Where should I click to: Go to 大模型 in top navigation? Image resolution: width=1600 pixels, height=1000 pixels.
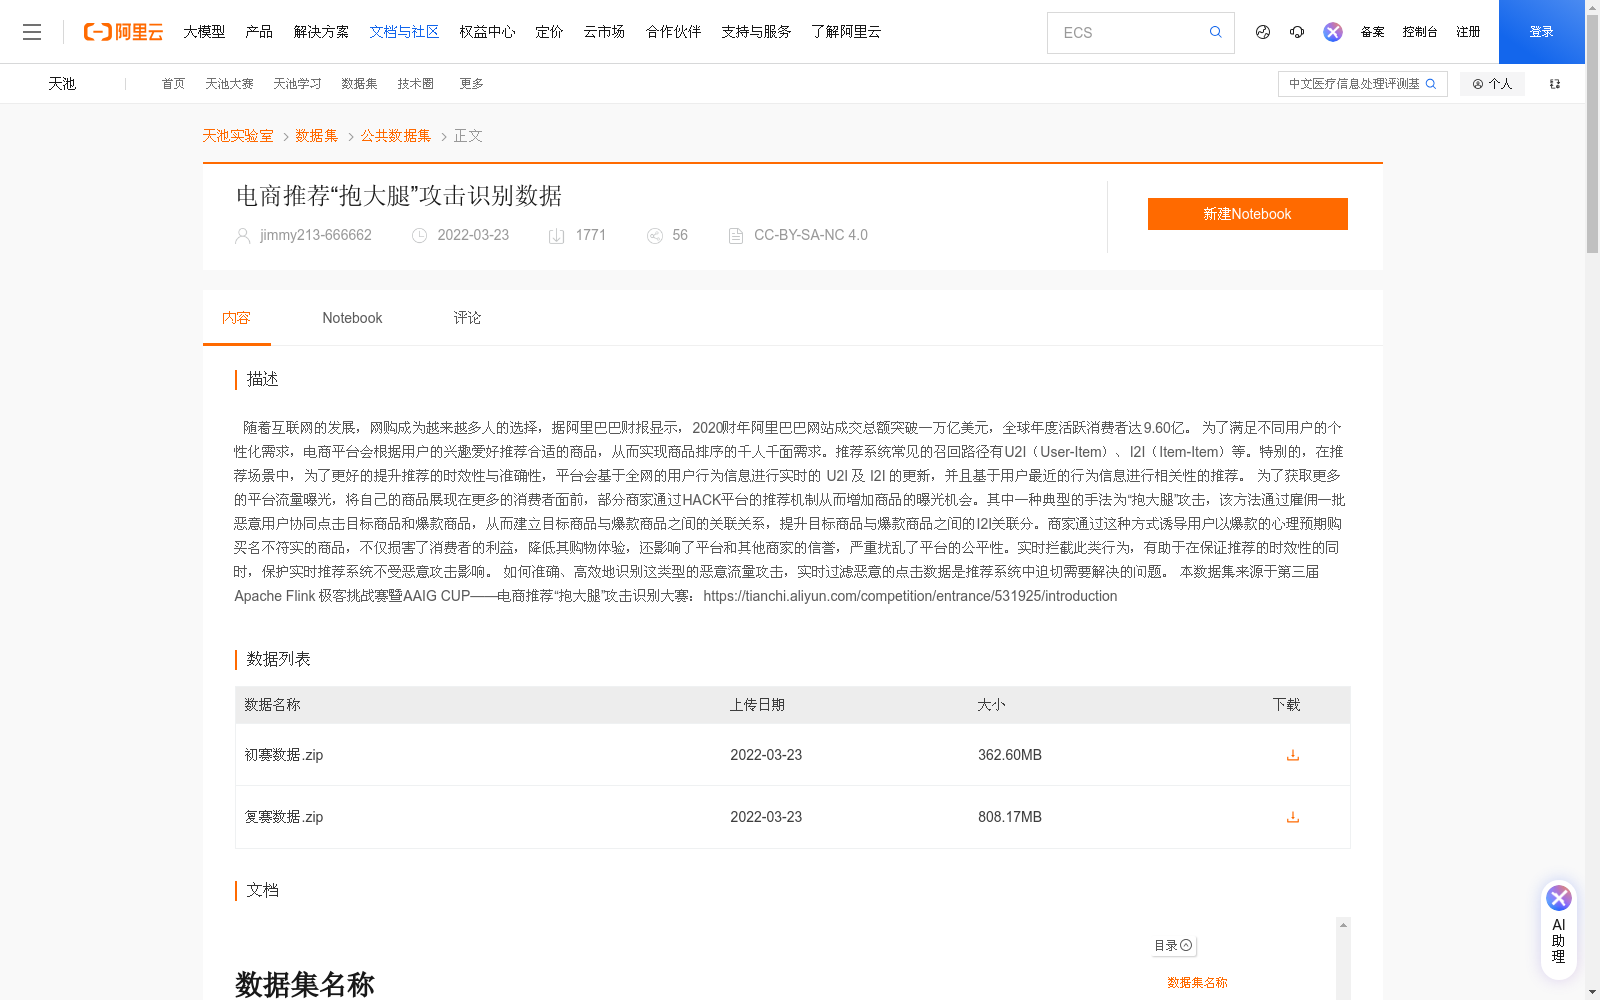tap(204, 32)
